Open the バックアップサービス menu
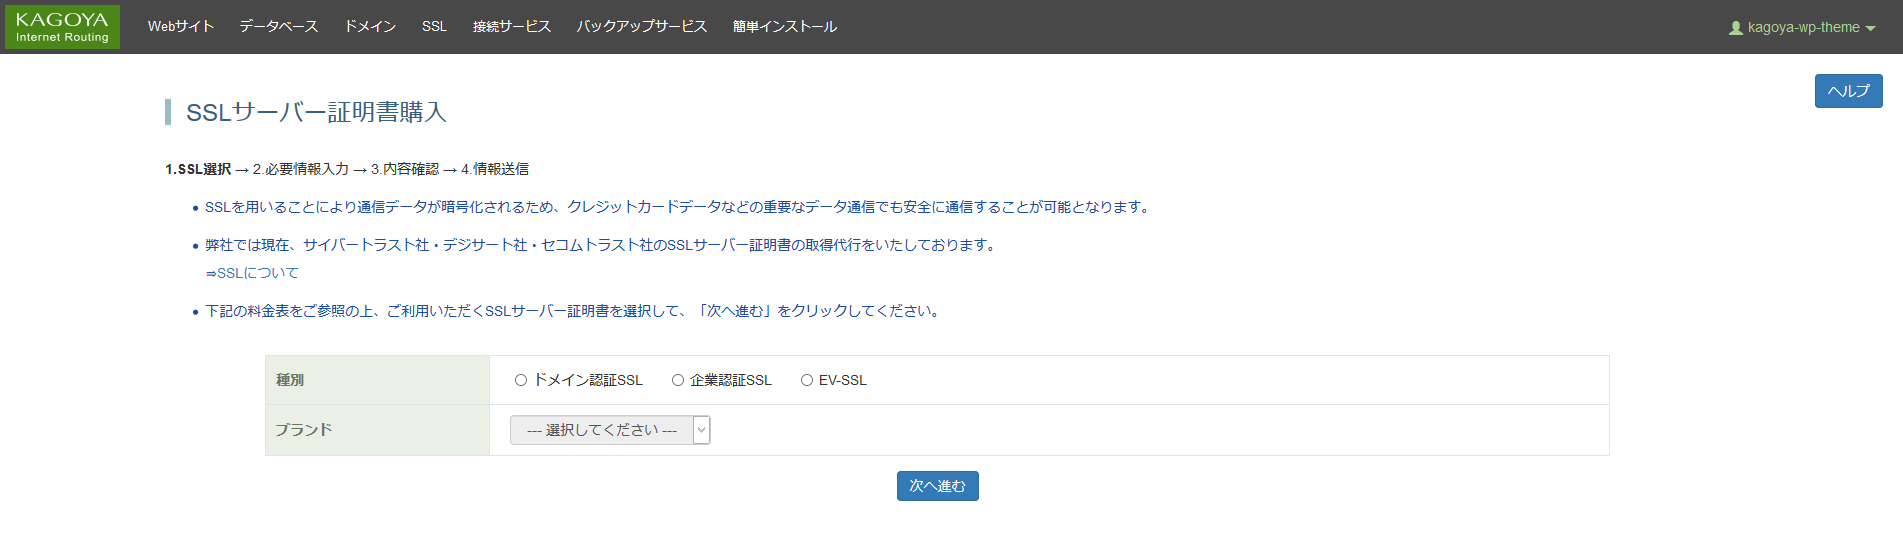1903x533 pixels. pyautogui.click(x=642, y=27)
